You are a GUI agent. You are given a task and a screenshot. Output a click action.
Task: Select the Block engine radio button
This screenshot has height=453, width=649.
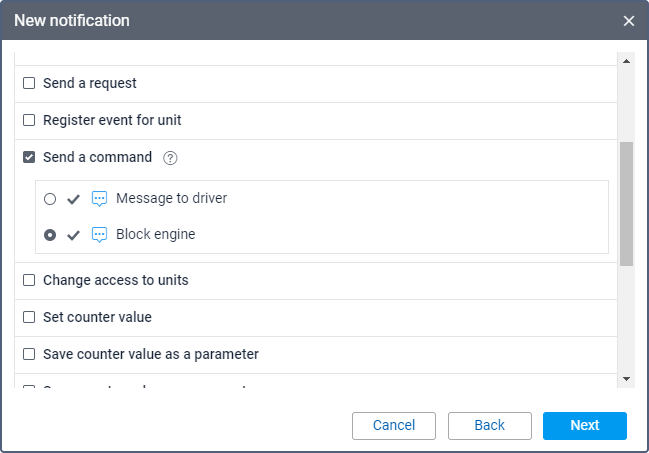[x=50, y=235]
